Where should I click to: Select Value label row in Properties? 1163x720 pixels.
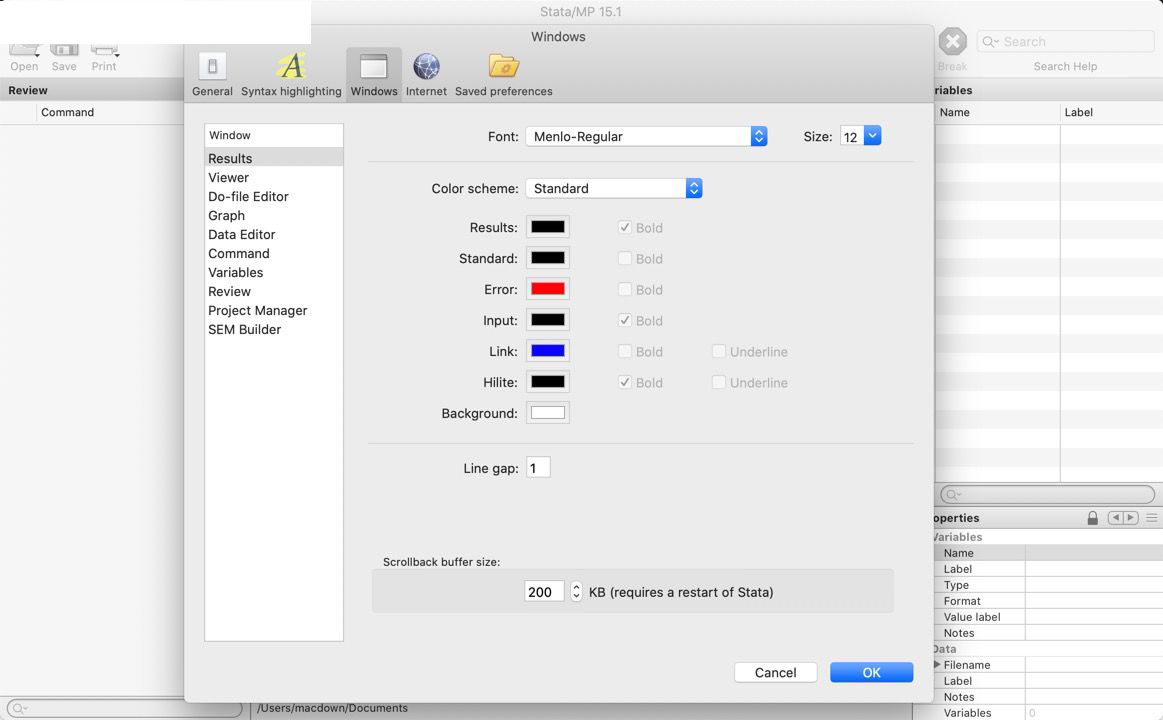coord(1048,617)
